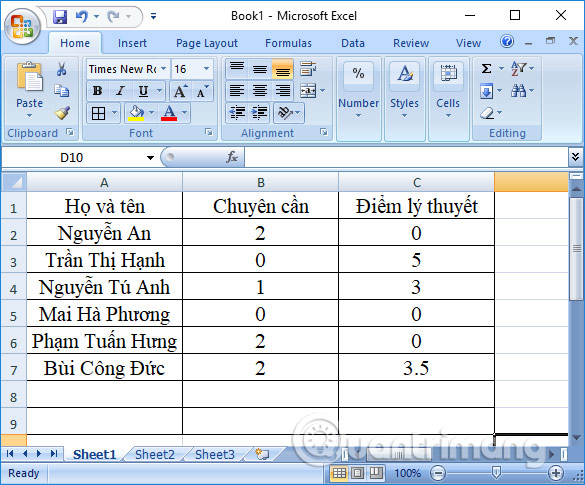This screenshot has width=585, height=485.
Task: Open Microsoft Excel Help question mark
Action: click(x=507, y=41)
